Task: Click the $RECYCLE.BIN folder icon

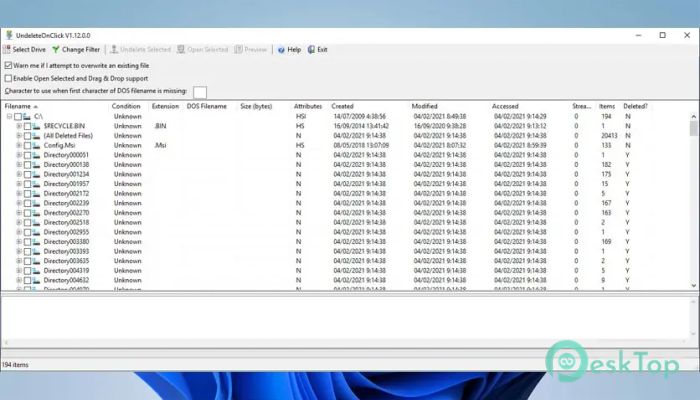Action: click(36, 126)
